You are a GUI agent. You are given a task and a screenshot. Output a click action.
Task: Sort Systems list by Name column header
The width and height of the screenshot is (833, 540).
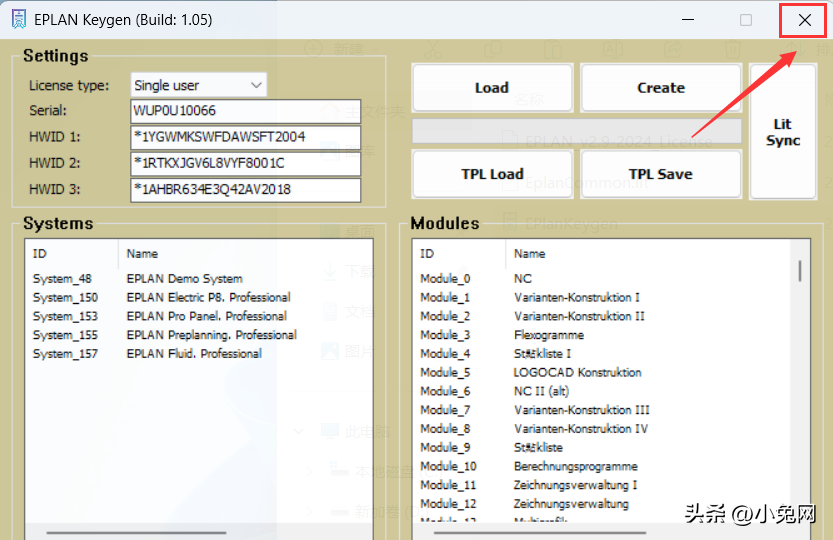pos(142,254)
